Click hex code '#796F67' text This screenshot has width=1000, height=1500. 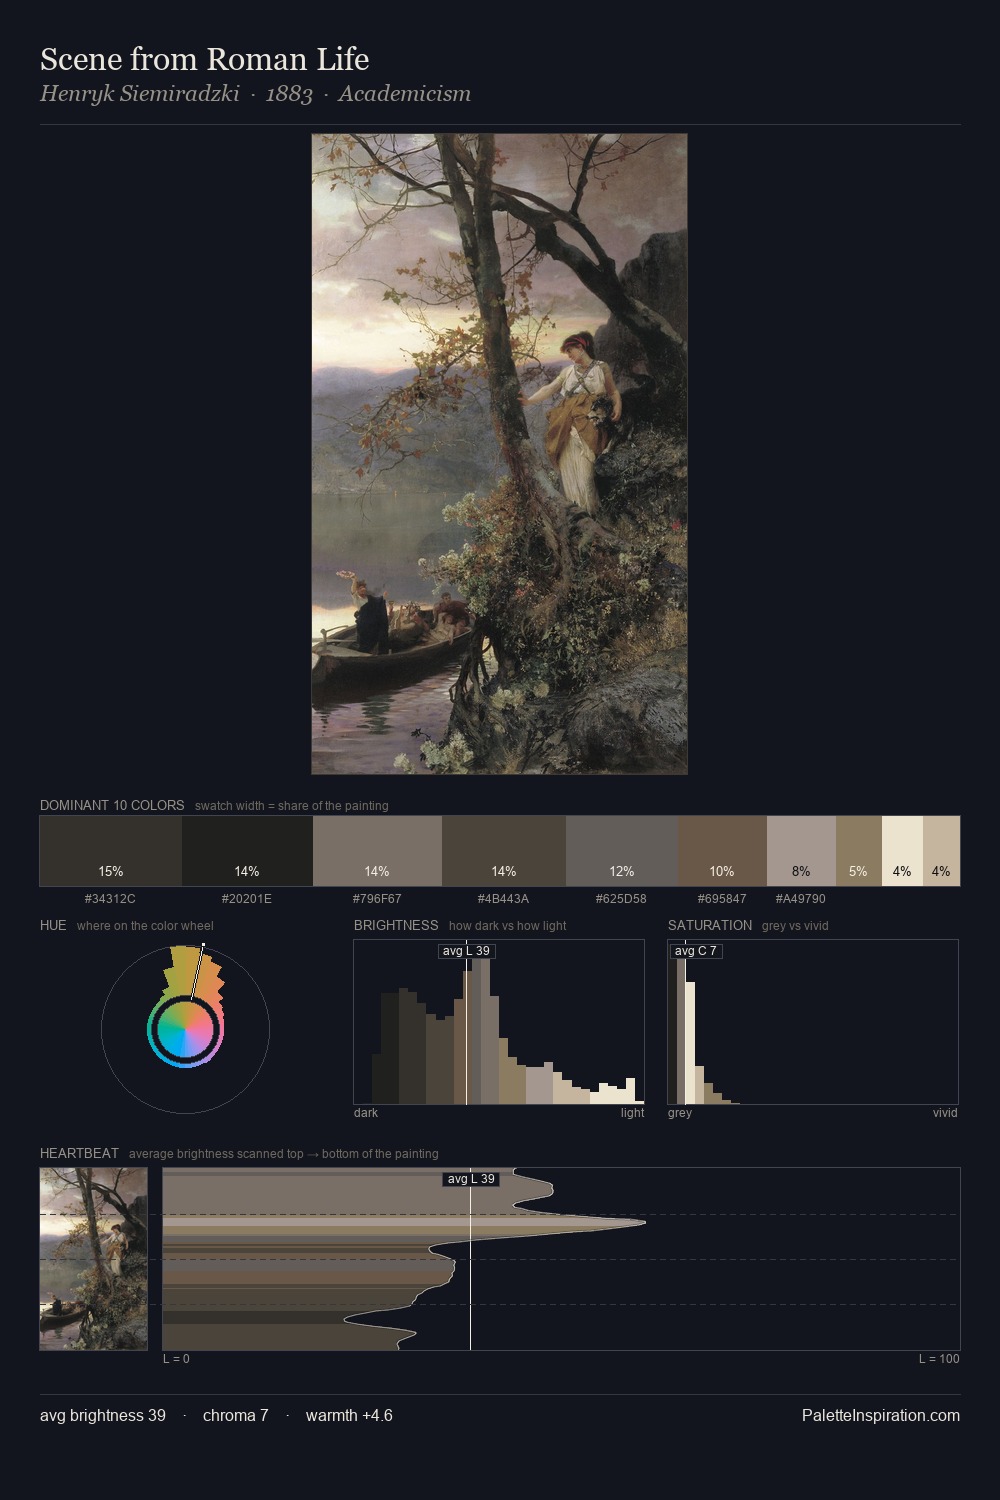[x=377, y=899]
